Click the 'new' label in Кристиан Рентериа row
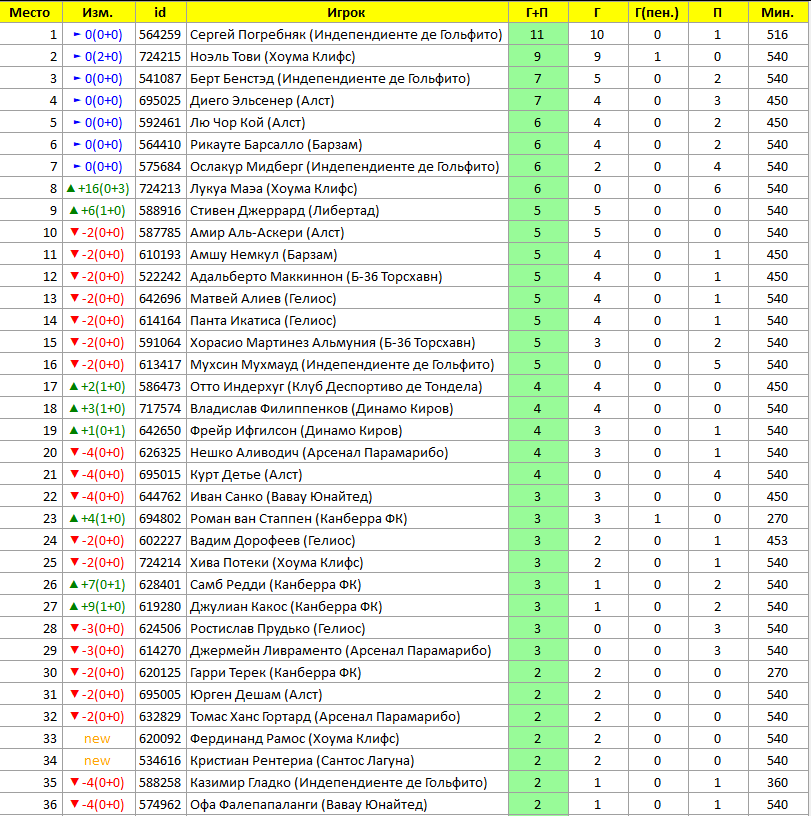The height and width of the screenshot is (816, 811). (97, 760)
